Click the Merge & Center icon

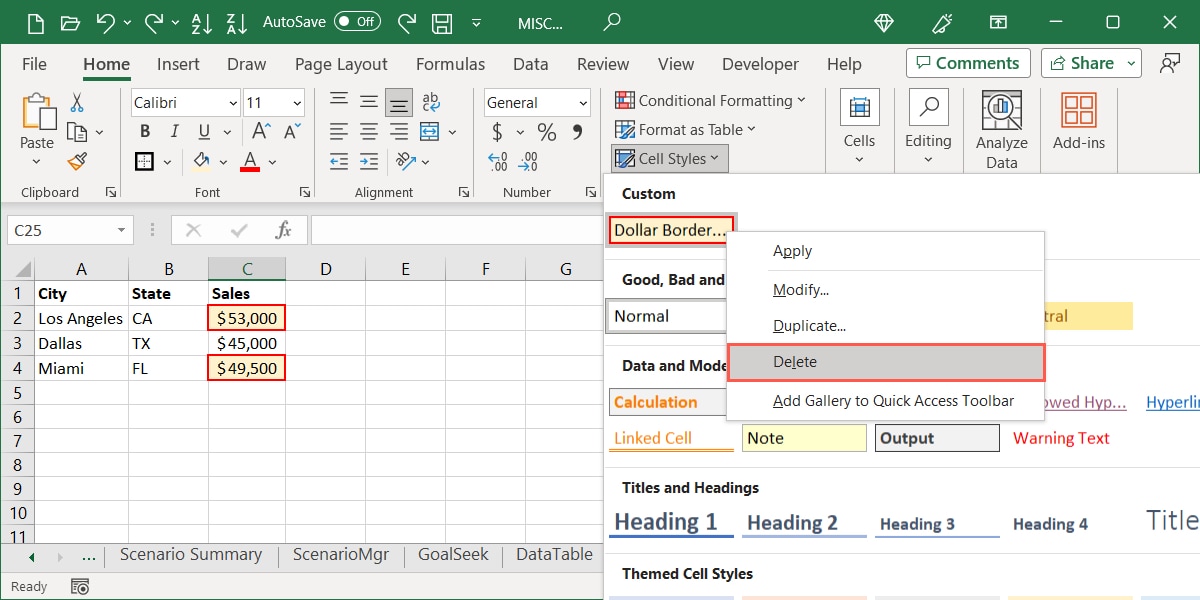(429, 131)
